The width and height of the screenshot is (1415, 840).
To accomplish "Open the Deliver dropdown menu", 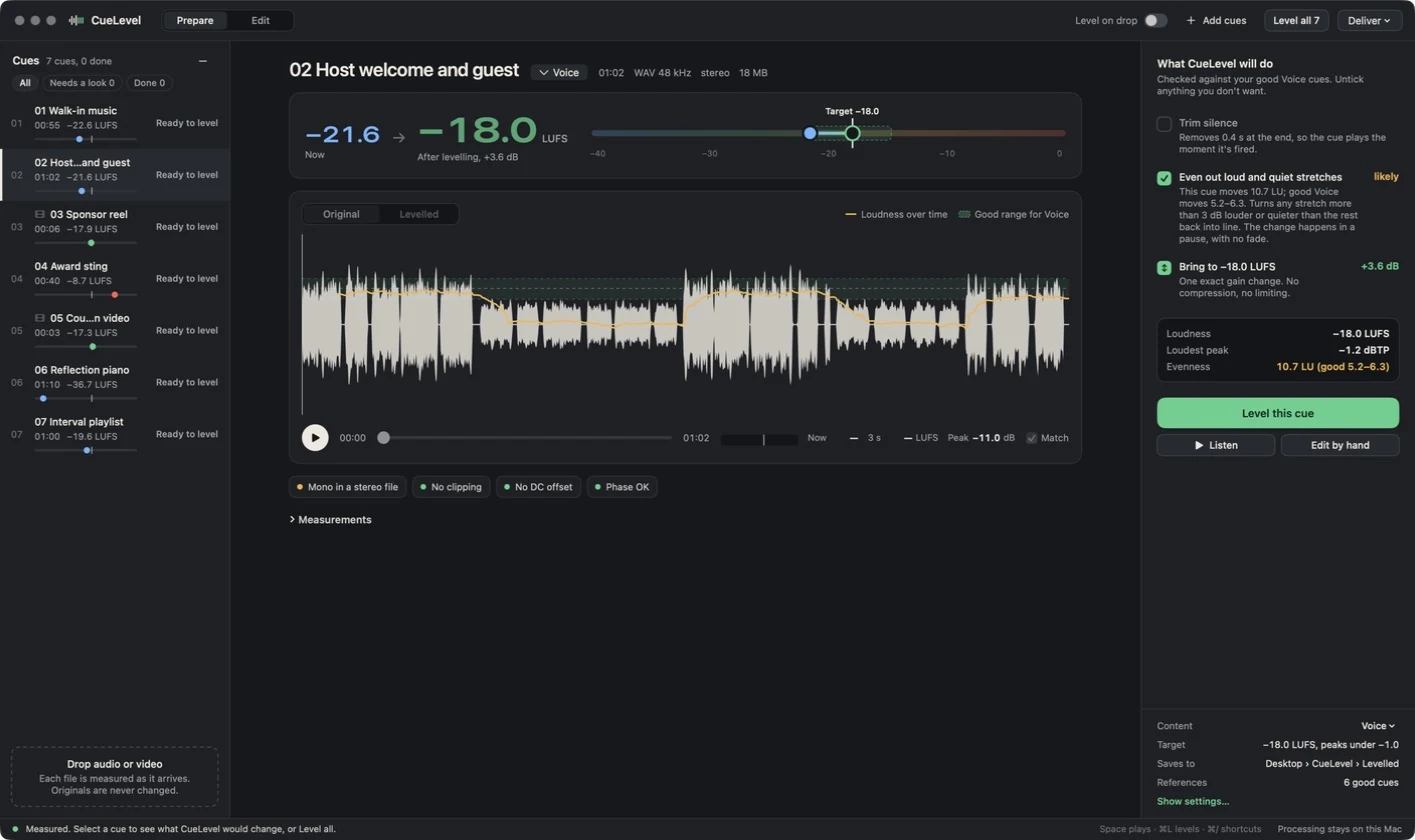I will (x=1369, y=20).
